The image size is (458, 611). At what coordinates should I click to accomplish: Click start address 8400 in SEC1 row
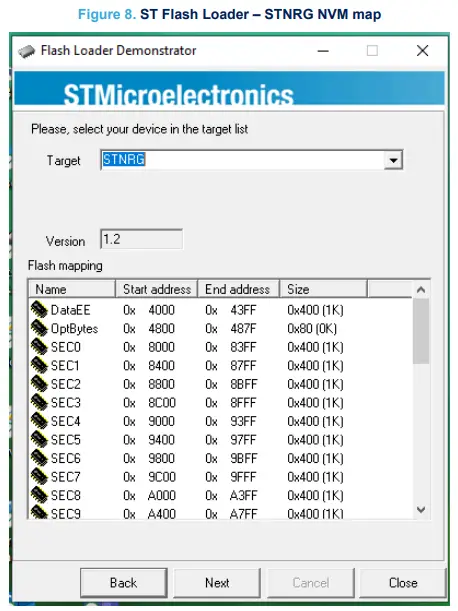coord(161,366)
